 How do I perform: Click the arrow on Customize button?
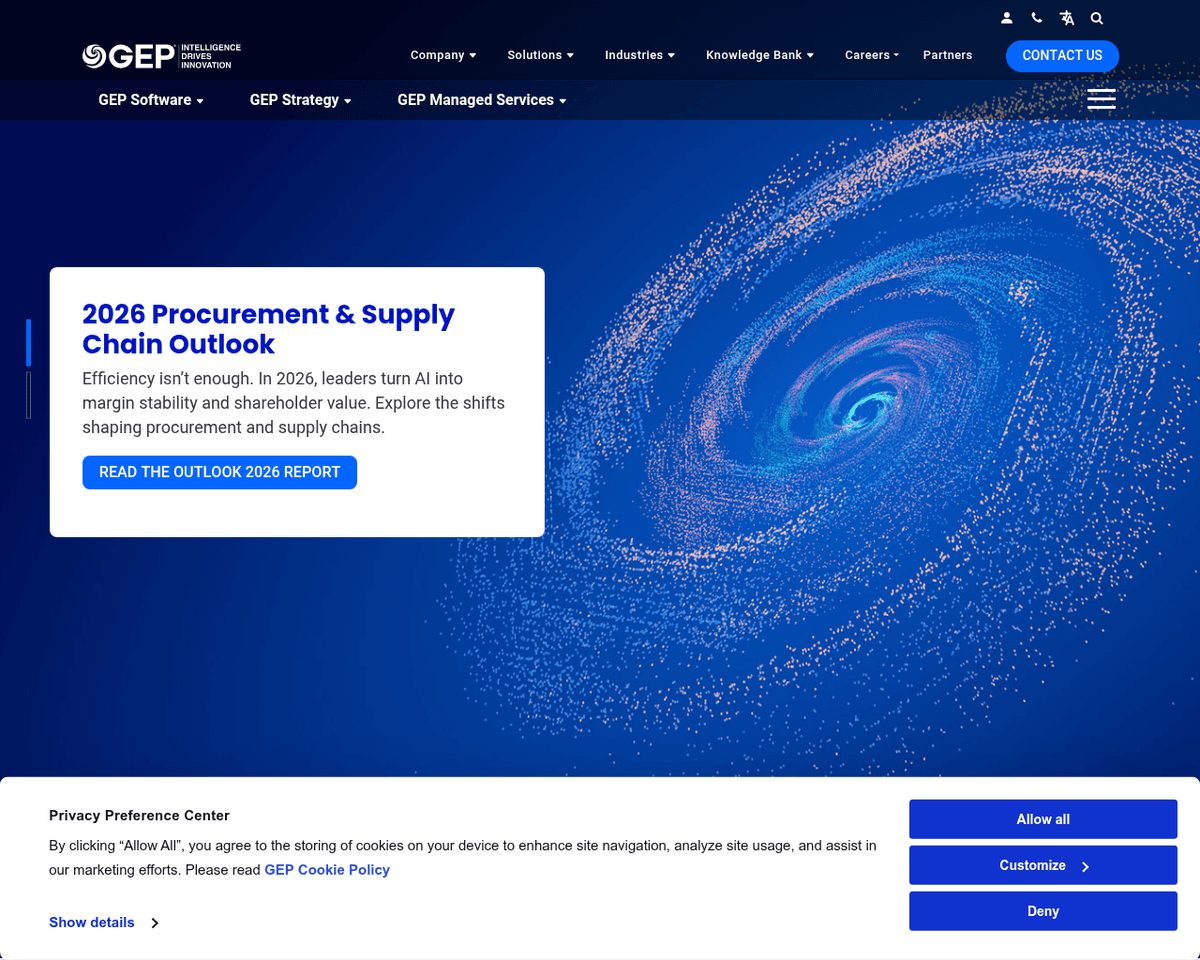(x=1085, y=866)
